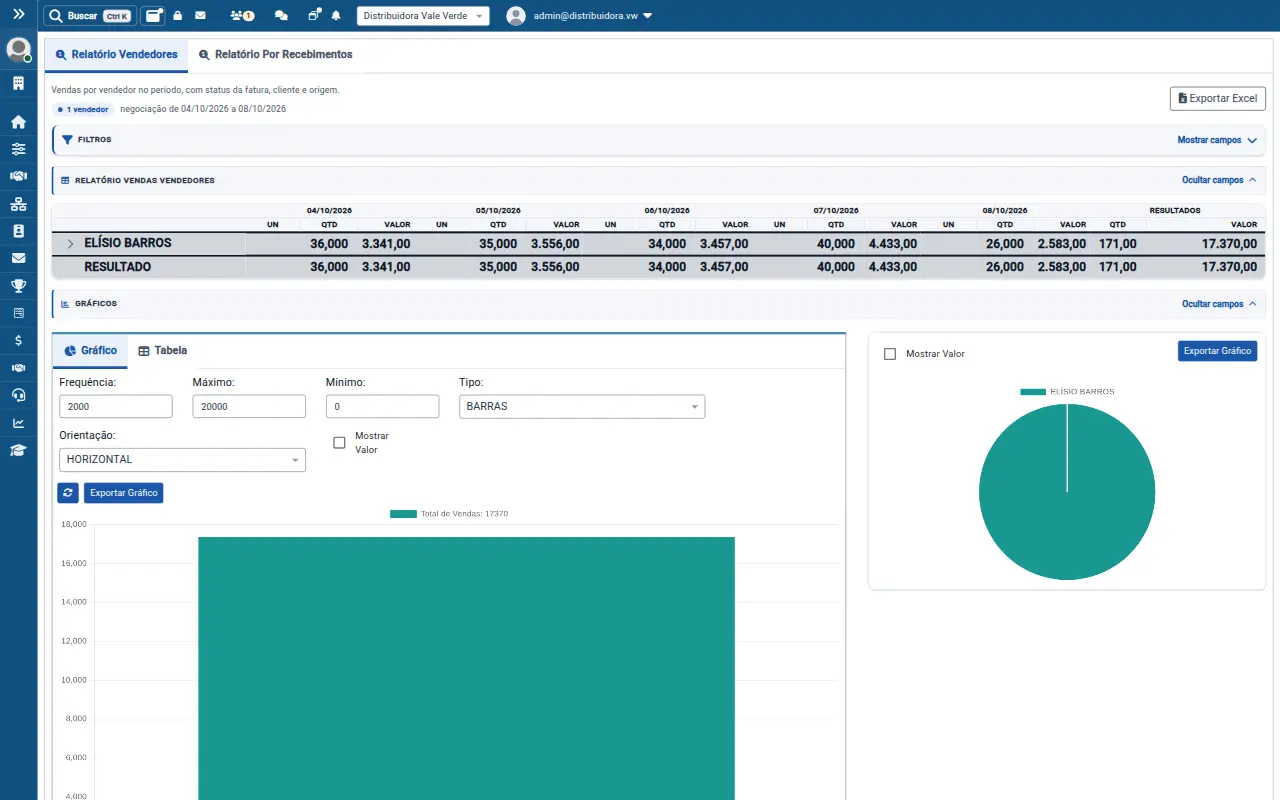Go to Home icon in sidebar

click(18, 122)
